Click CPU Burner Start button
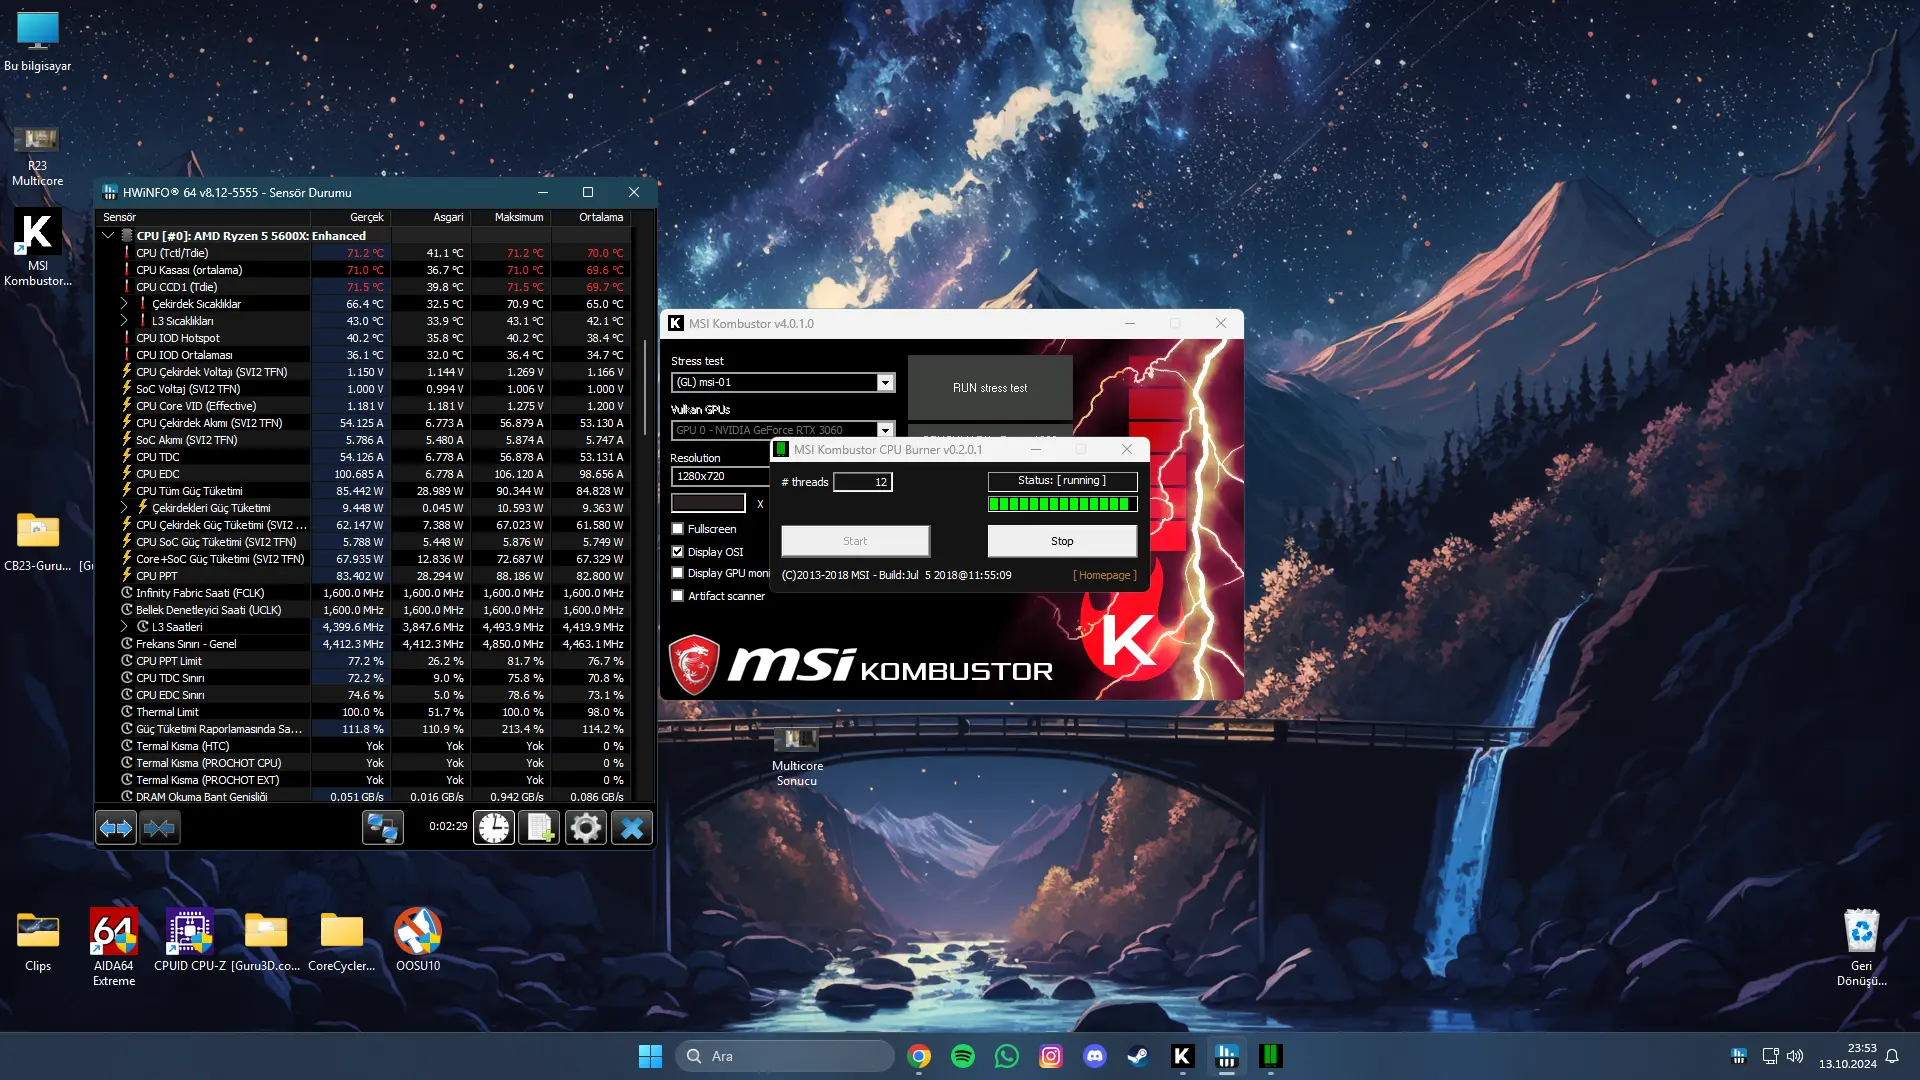 [855, 541]
